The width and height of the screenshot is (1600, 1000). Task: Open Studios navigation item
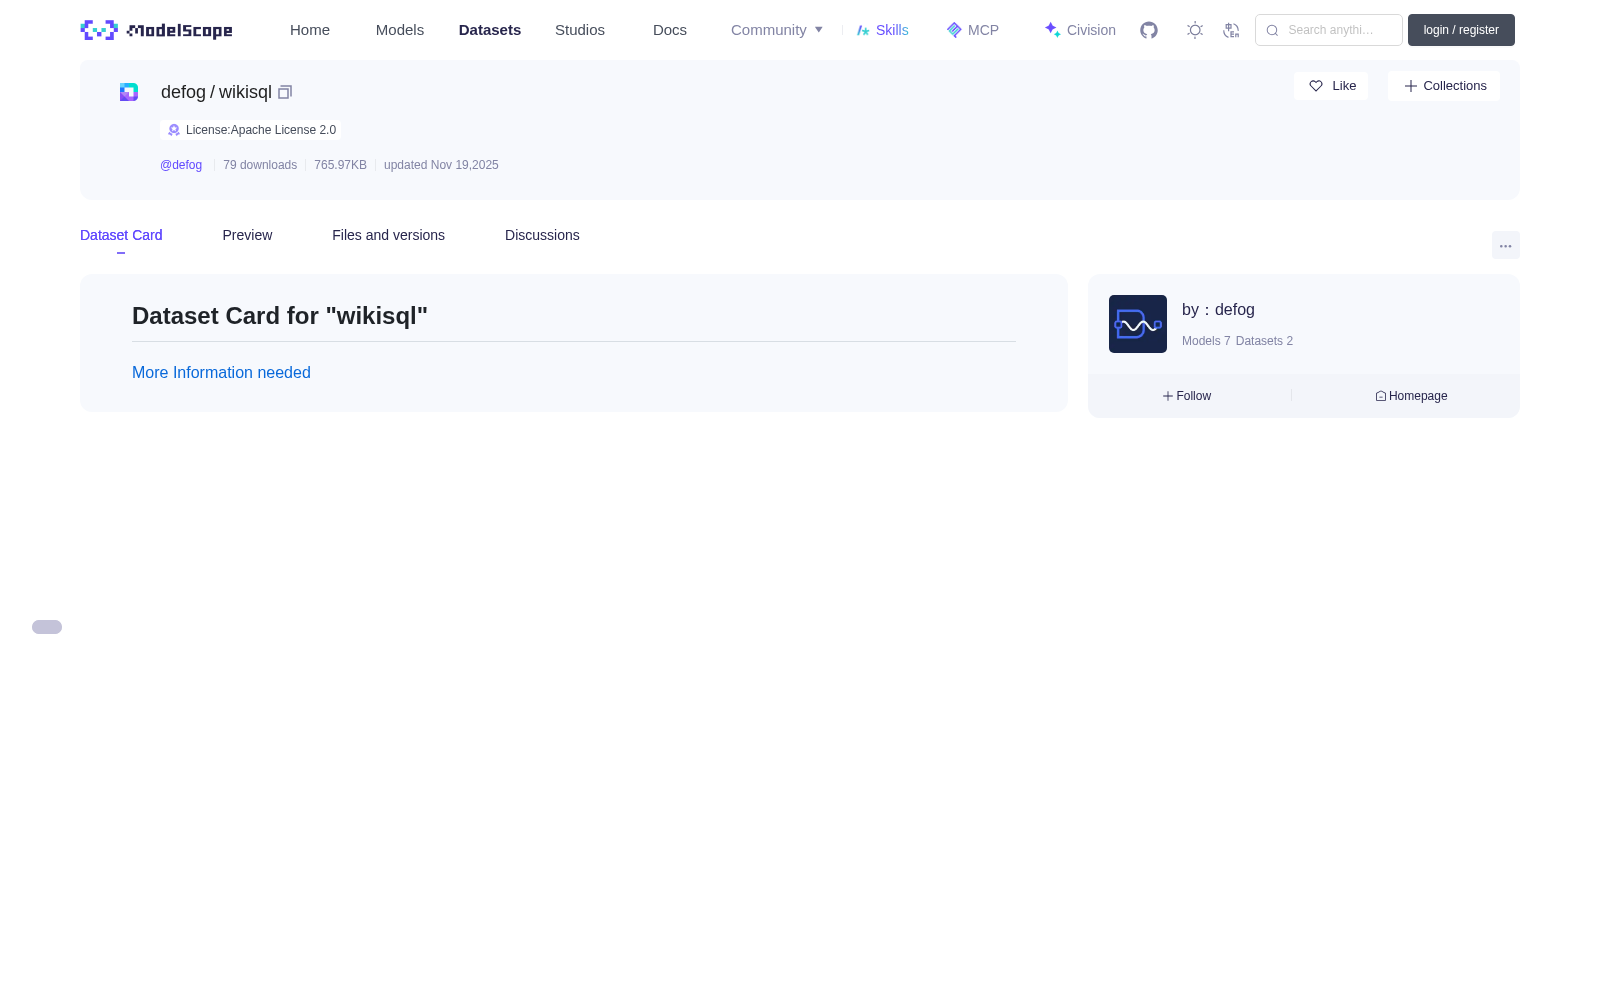pos(580,30)
